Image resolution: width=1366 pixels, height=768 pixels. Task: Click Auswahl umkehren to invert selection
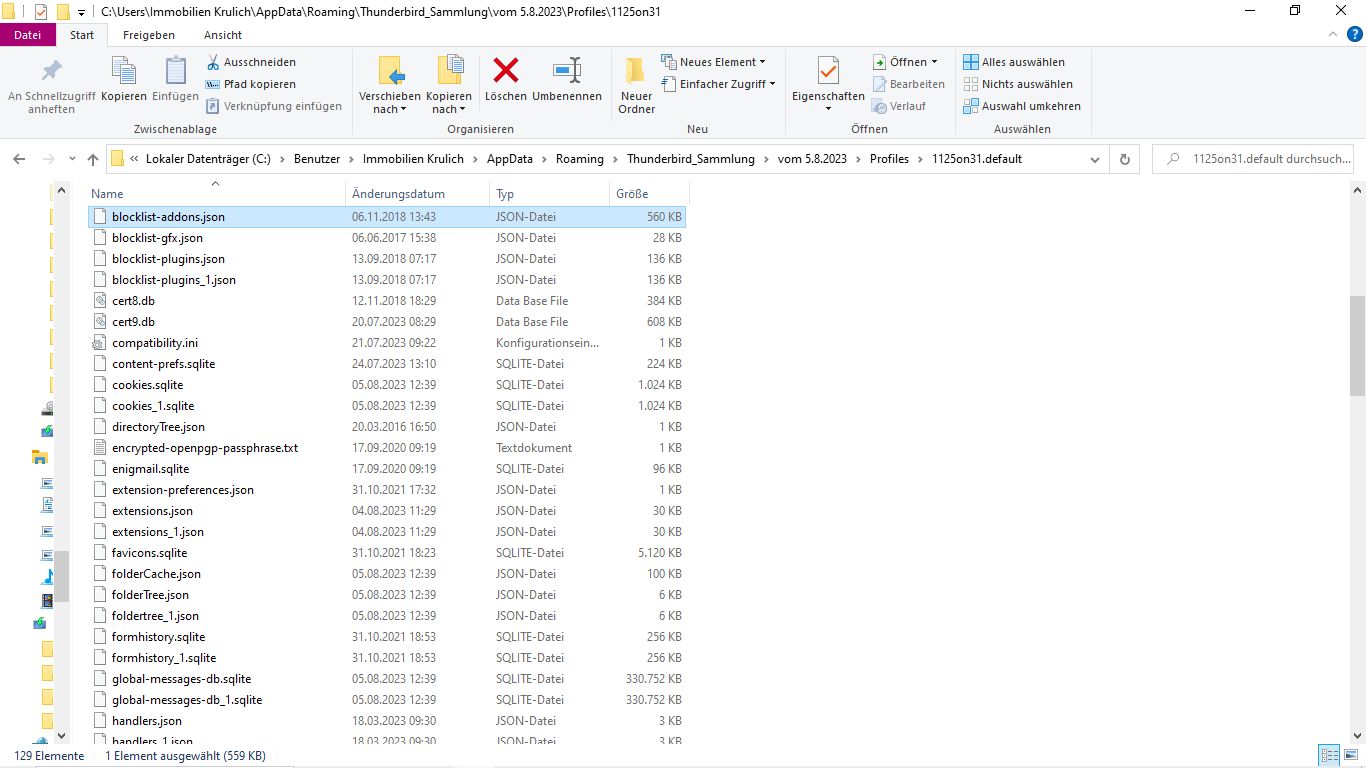[1021, 106]
